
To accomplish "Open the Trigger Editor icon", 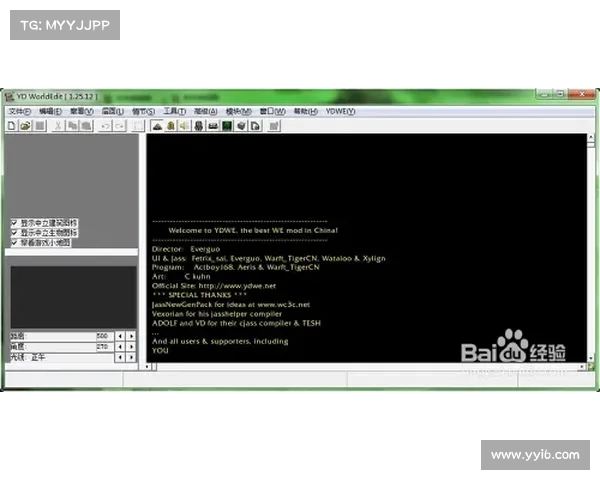I will (x=171, y=126).
